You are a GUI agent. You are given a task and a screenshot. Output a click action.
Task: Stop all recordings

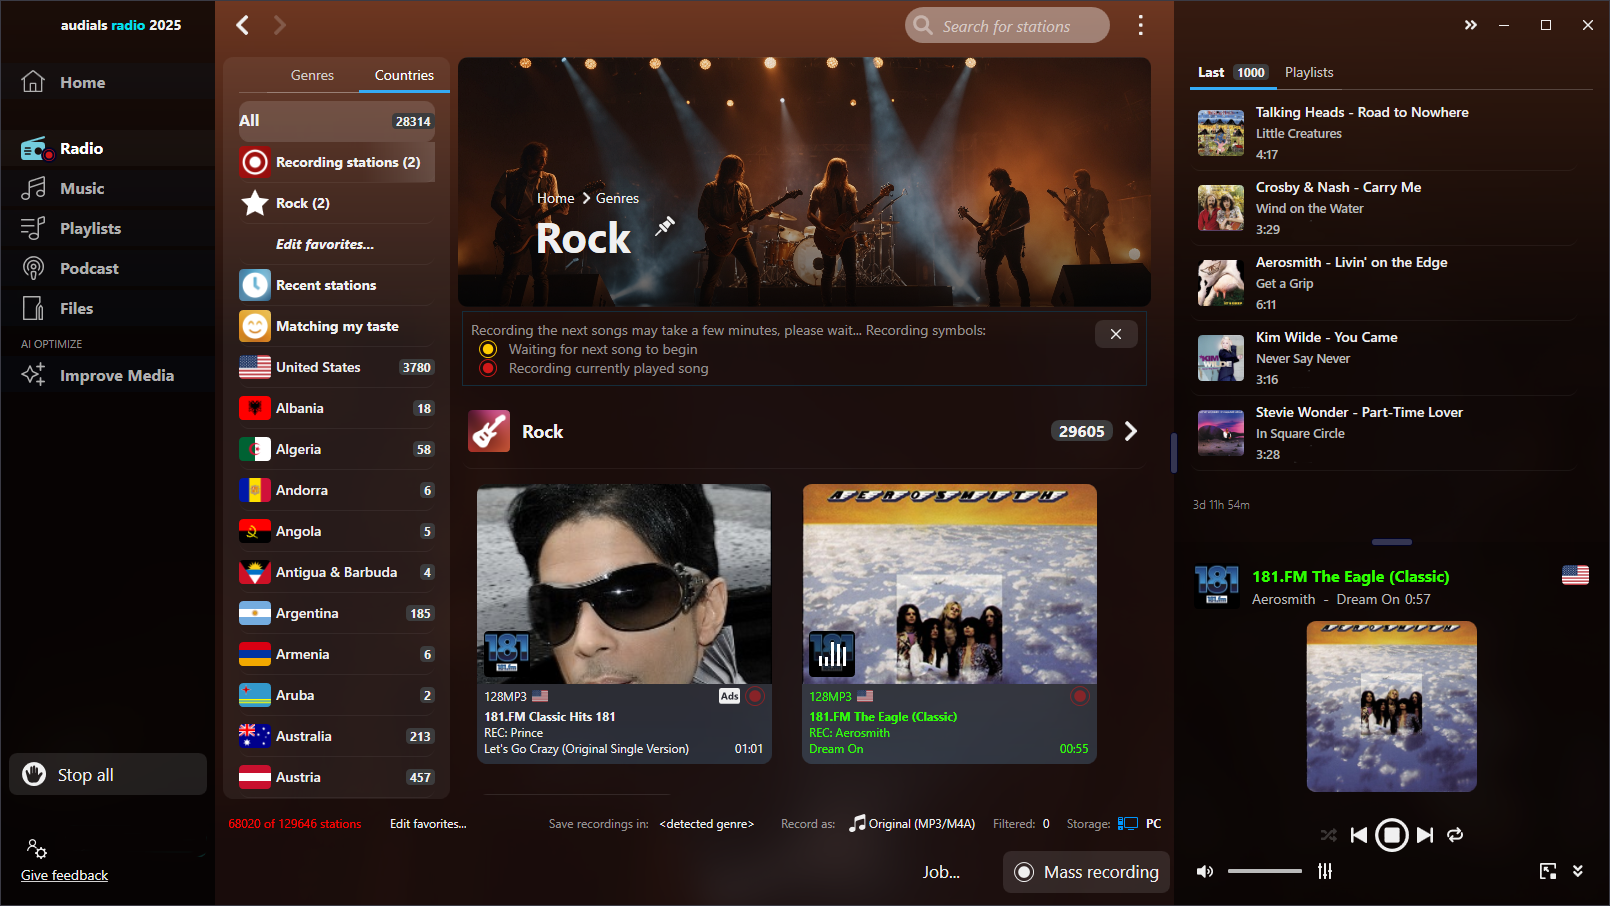click(x=108, y=774)
